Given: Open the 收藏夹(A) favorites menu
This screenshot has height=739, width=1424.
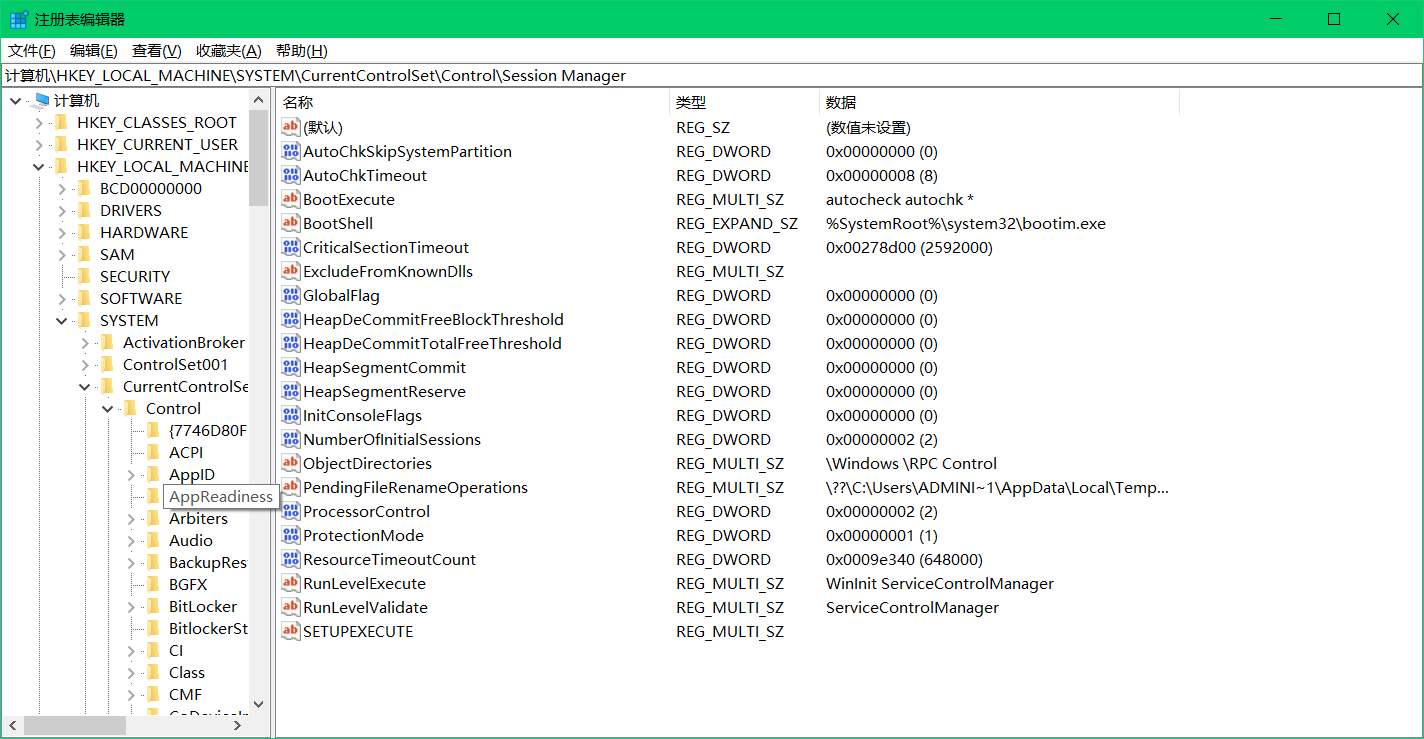Looking at the screenshot, I should point(228,51).
